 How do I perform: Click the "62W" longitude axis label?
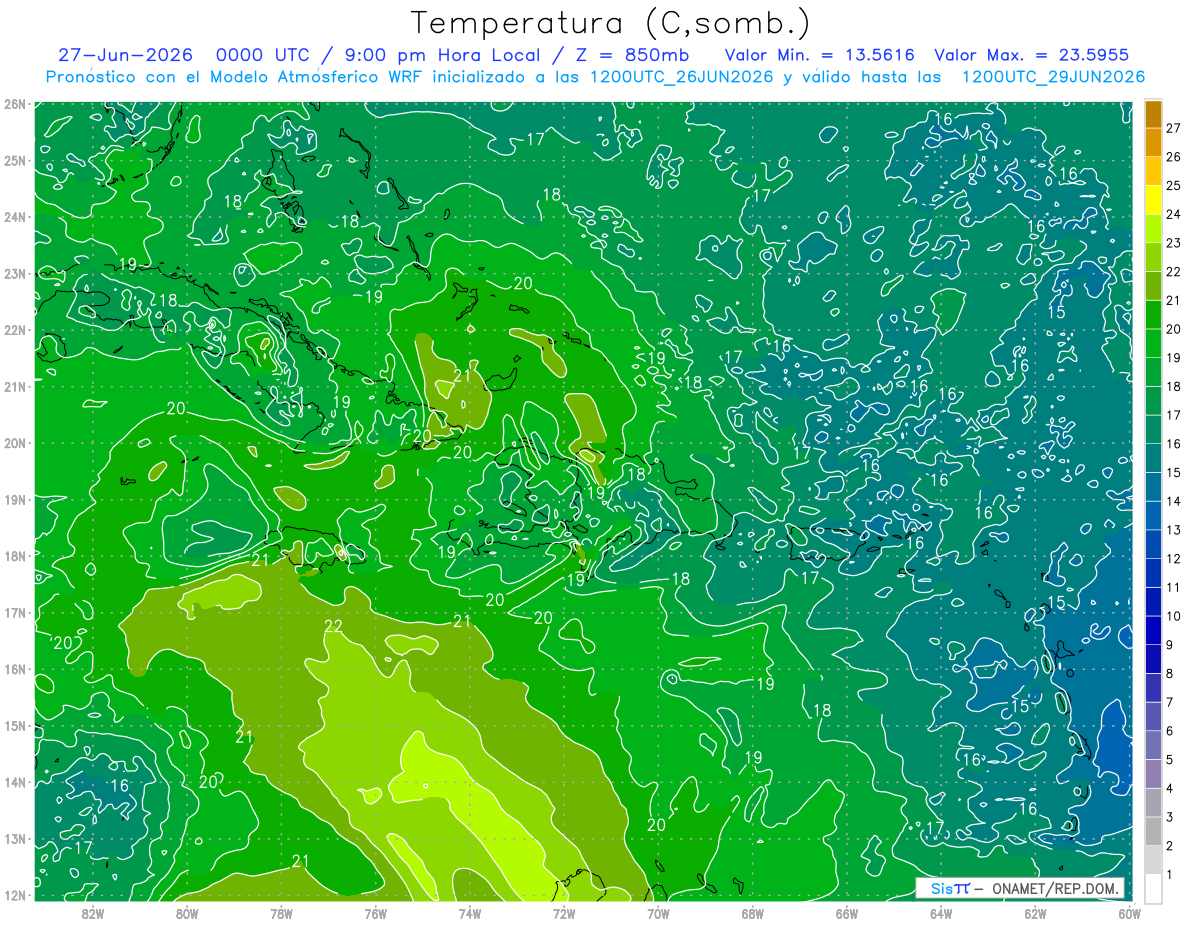1035,914
